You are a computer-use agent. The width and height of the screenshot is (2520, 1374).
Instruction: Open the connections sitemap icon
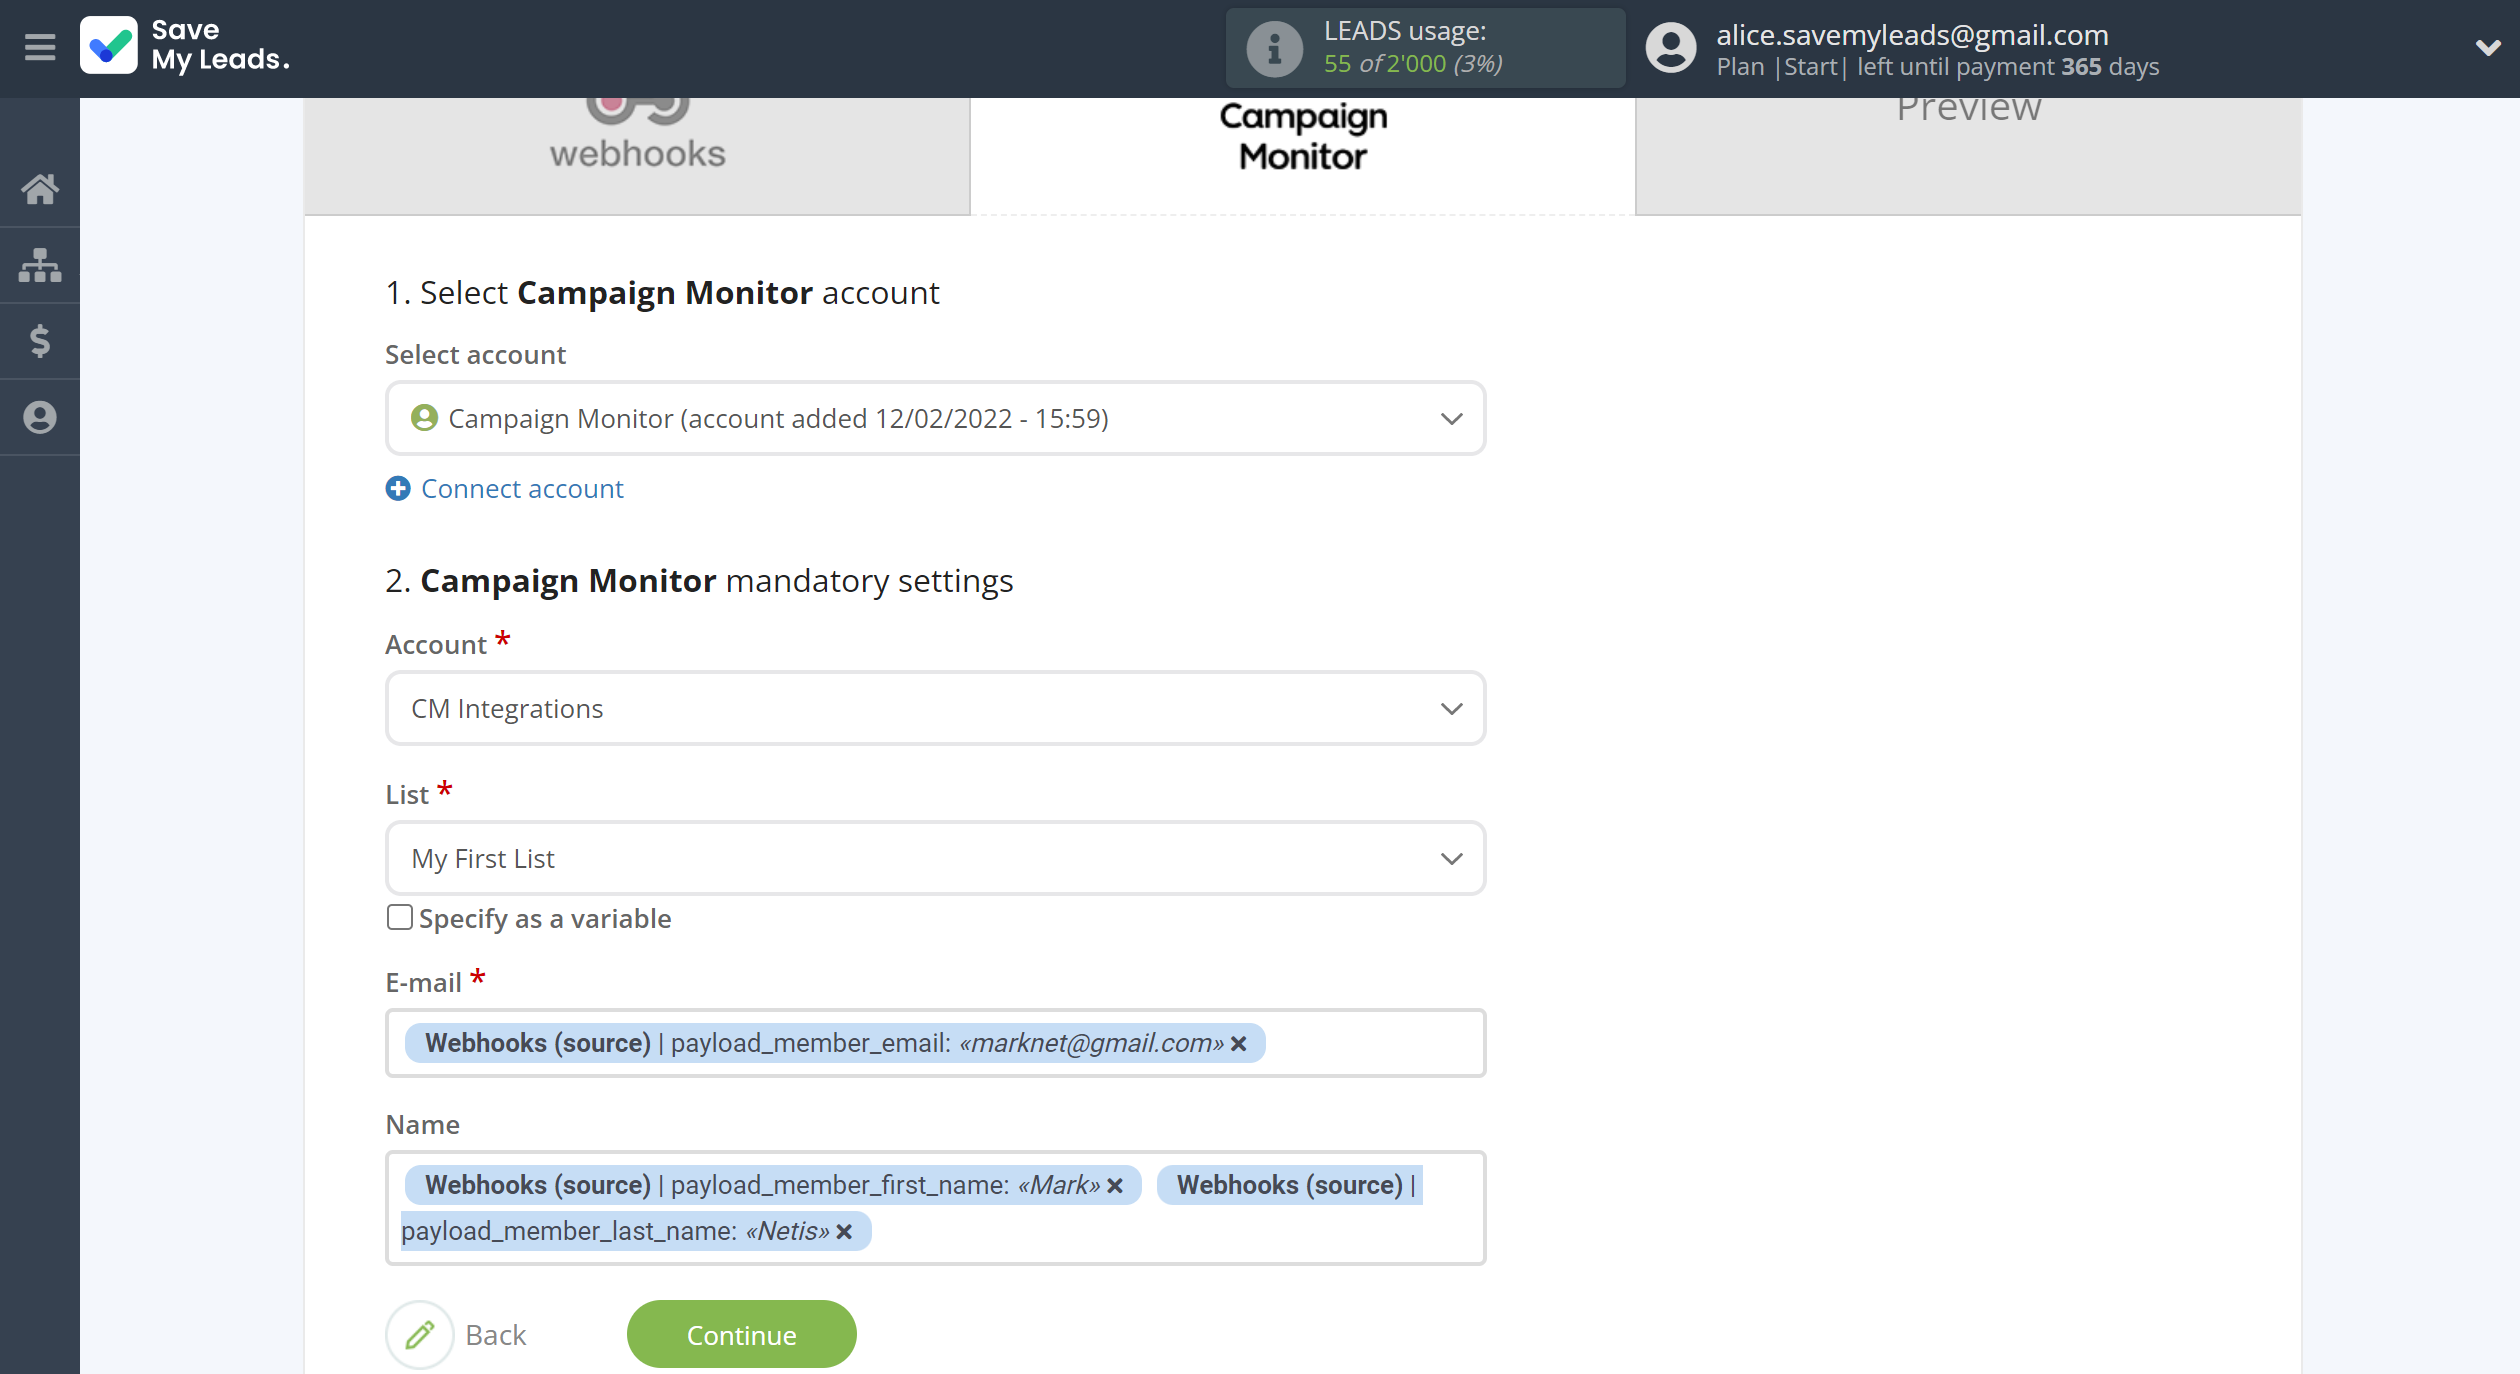pyautogui.click(x=40, y=265)
